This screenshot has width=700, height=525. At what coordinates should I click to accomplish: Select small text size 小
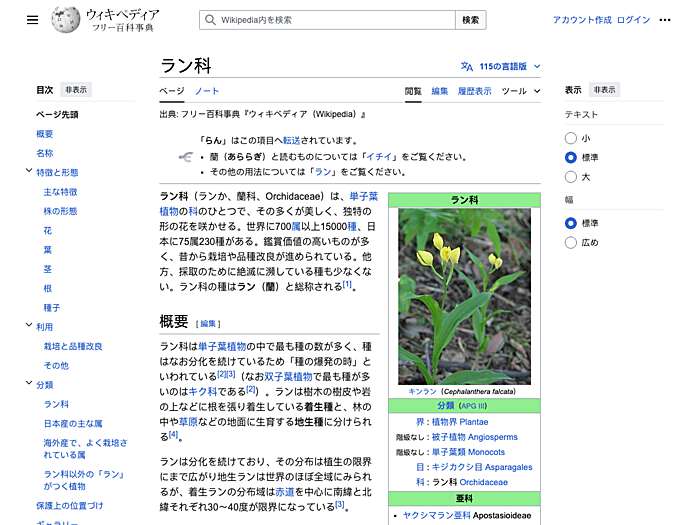tap(571, 138)
